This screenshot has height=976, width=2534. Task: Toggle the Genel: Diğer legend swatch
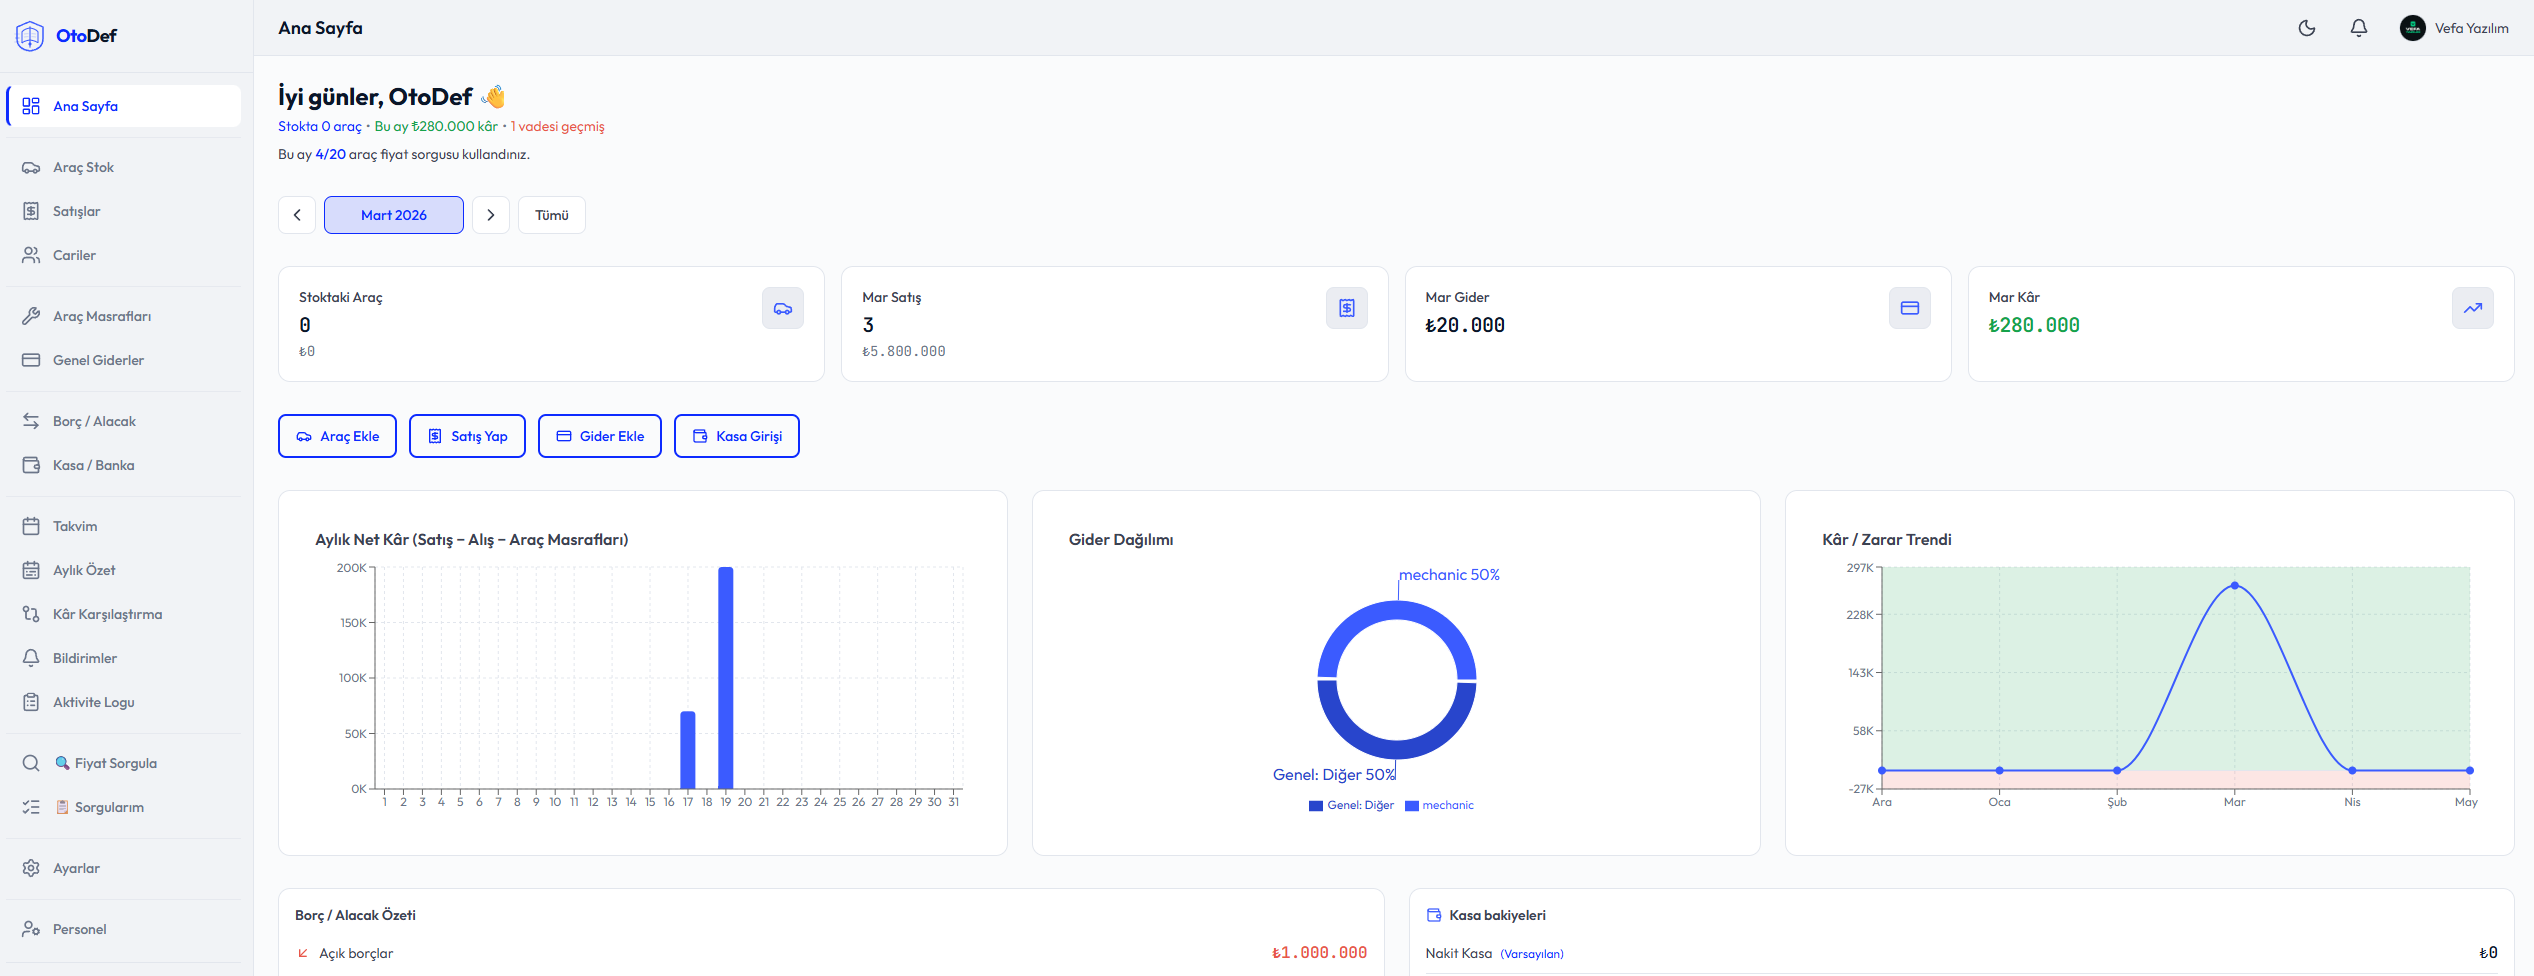(1316, 806)
